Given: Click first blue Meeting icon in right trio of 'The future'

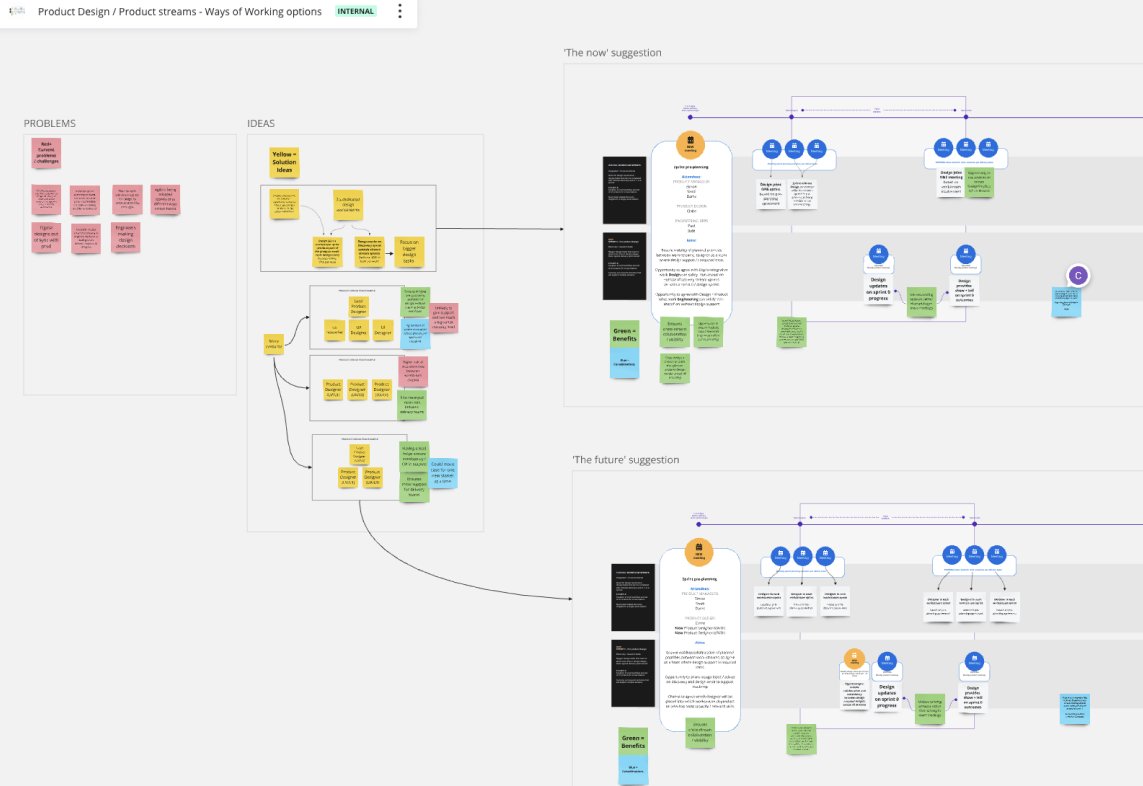Looking at the screenshot, I should pyautogui.click(x=952, y=554).
